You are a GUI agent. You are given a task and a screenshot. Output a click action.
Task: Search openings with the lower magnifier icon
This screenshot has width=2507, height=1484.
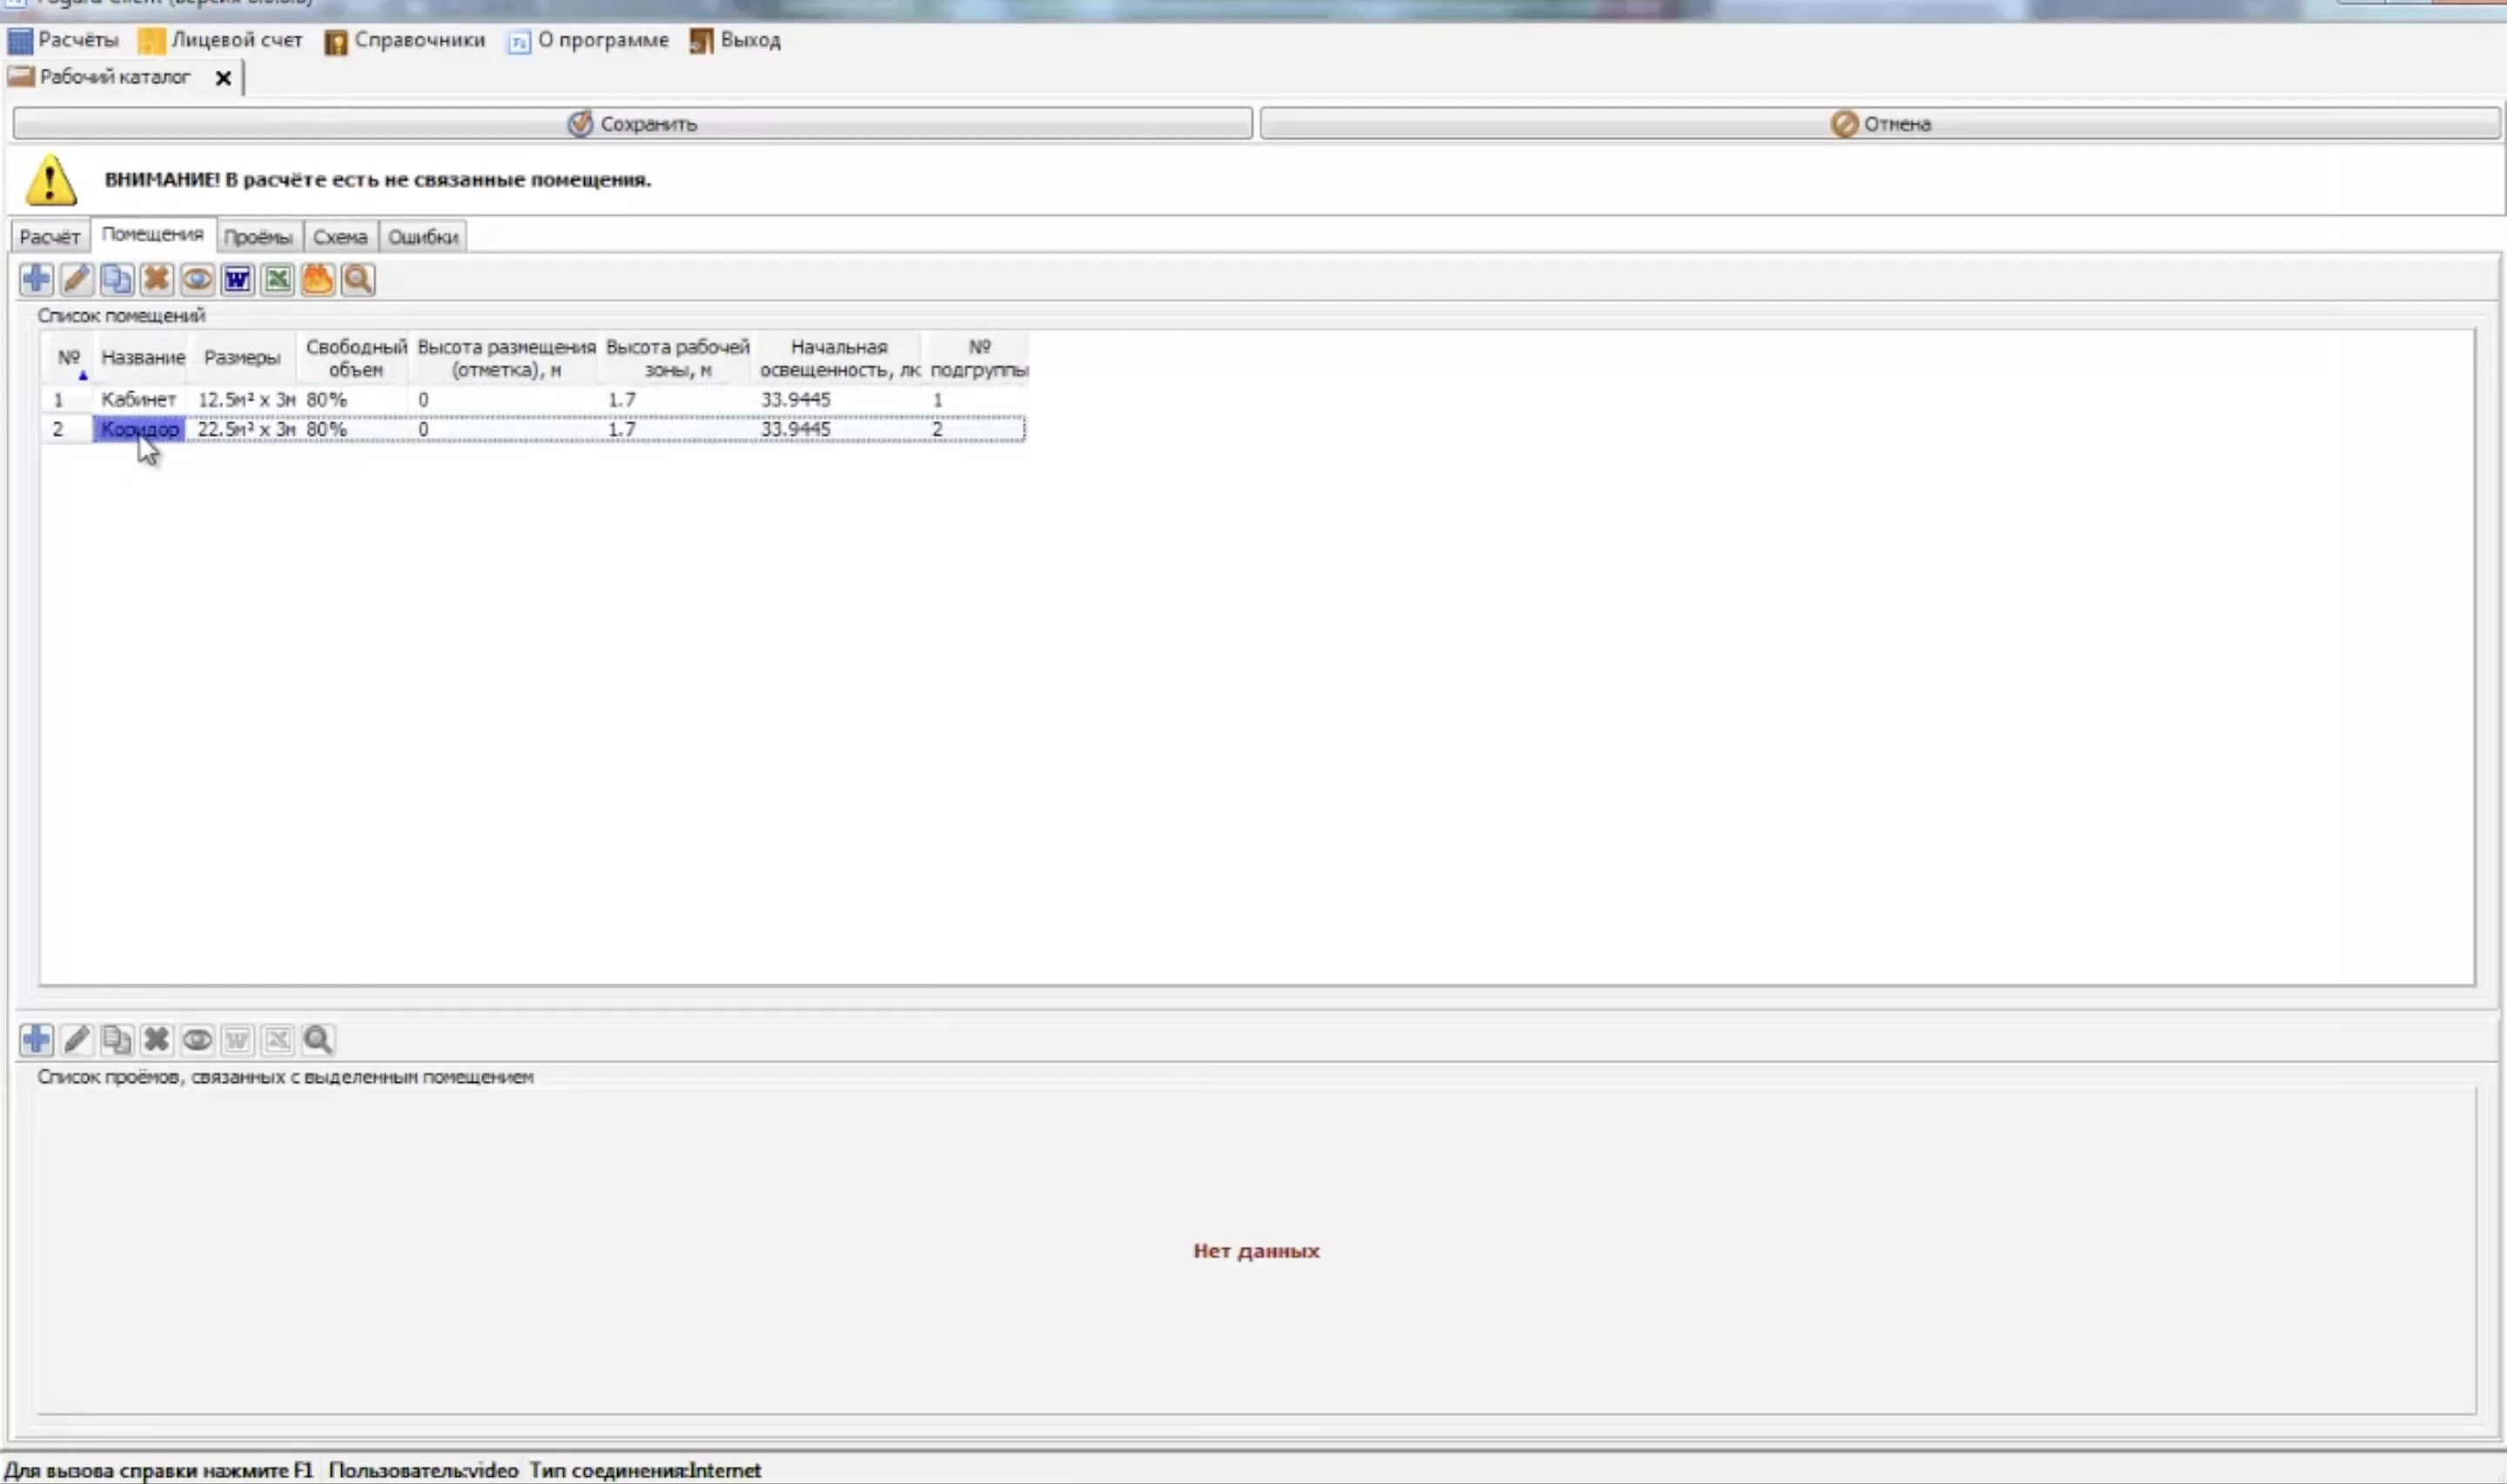318,1040
